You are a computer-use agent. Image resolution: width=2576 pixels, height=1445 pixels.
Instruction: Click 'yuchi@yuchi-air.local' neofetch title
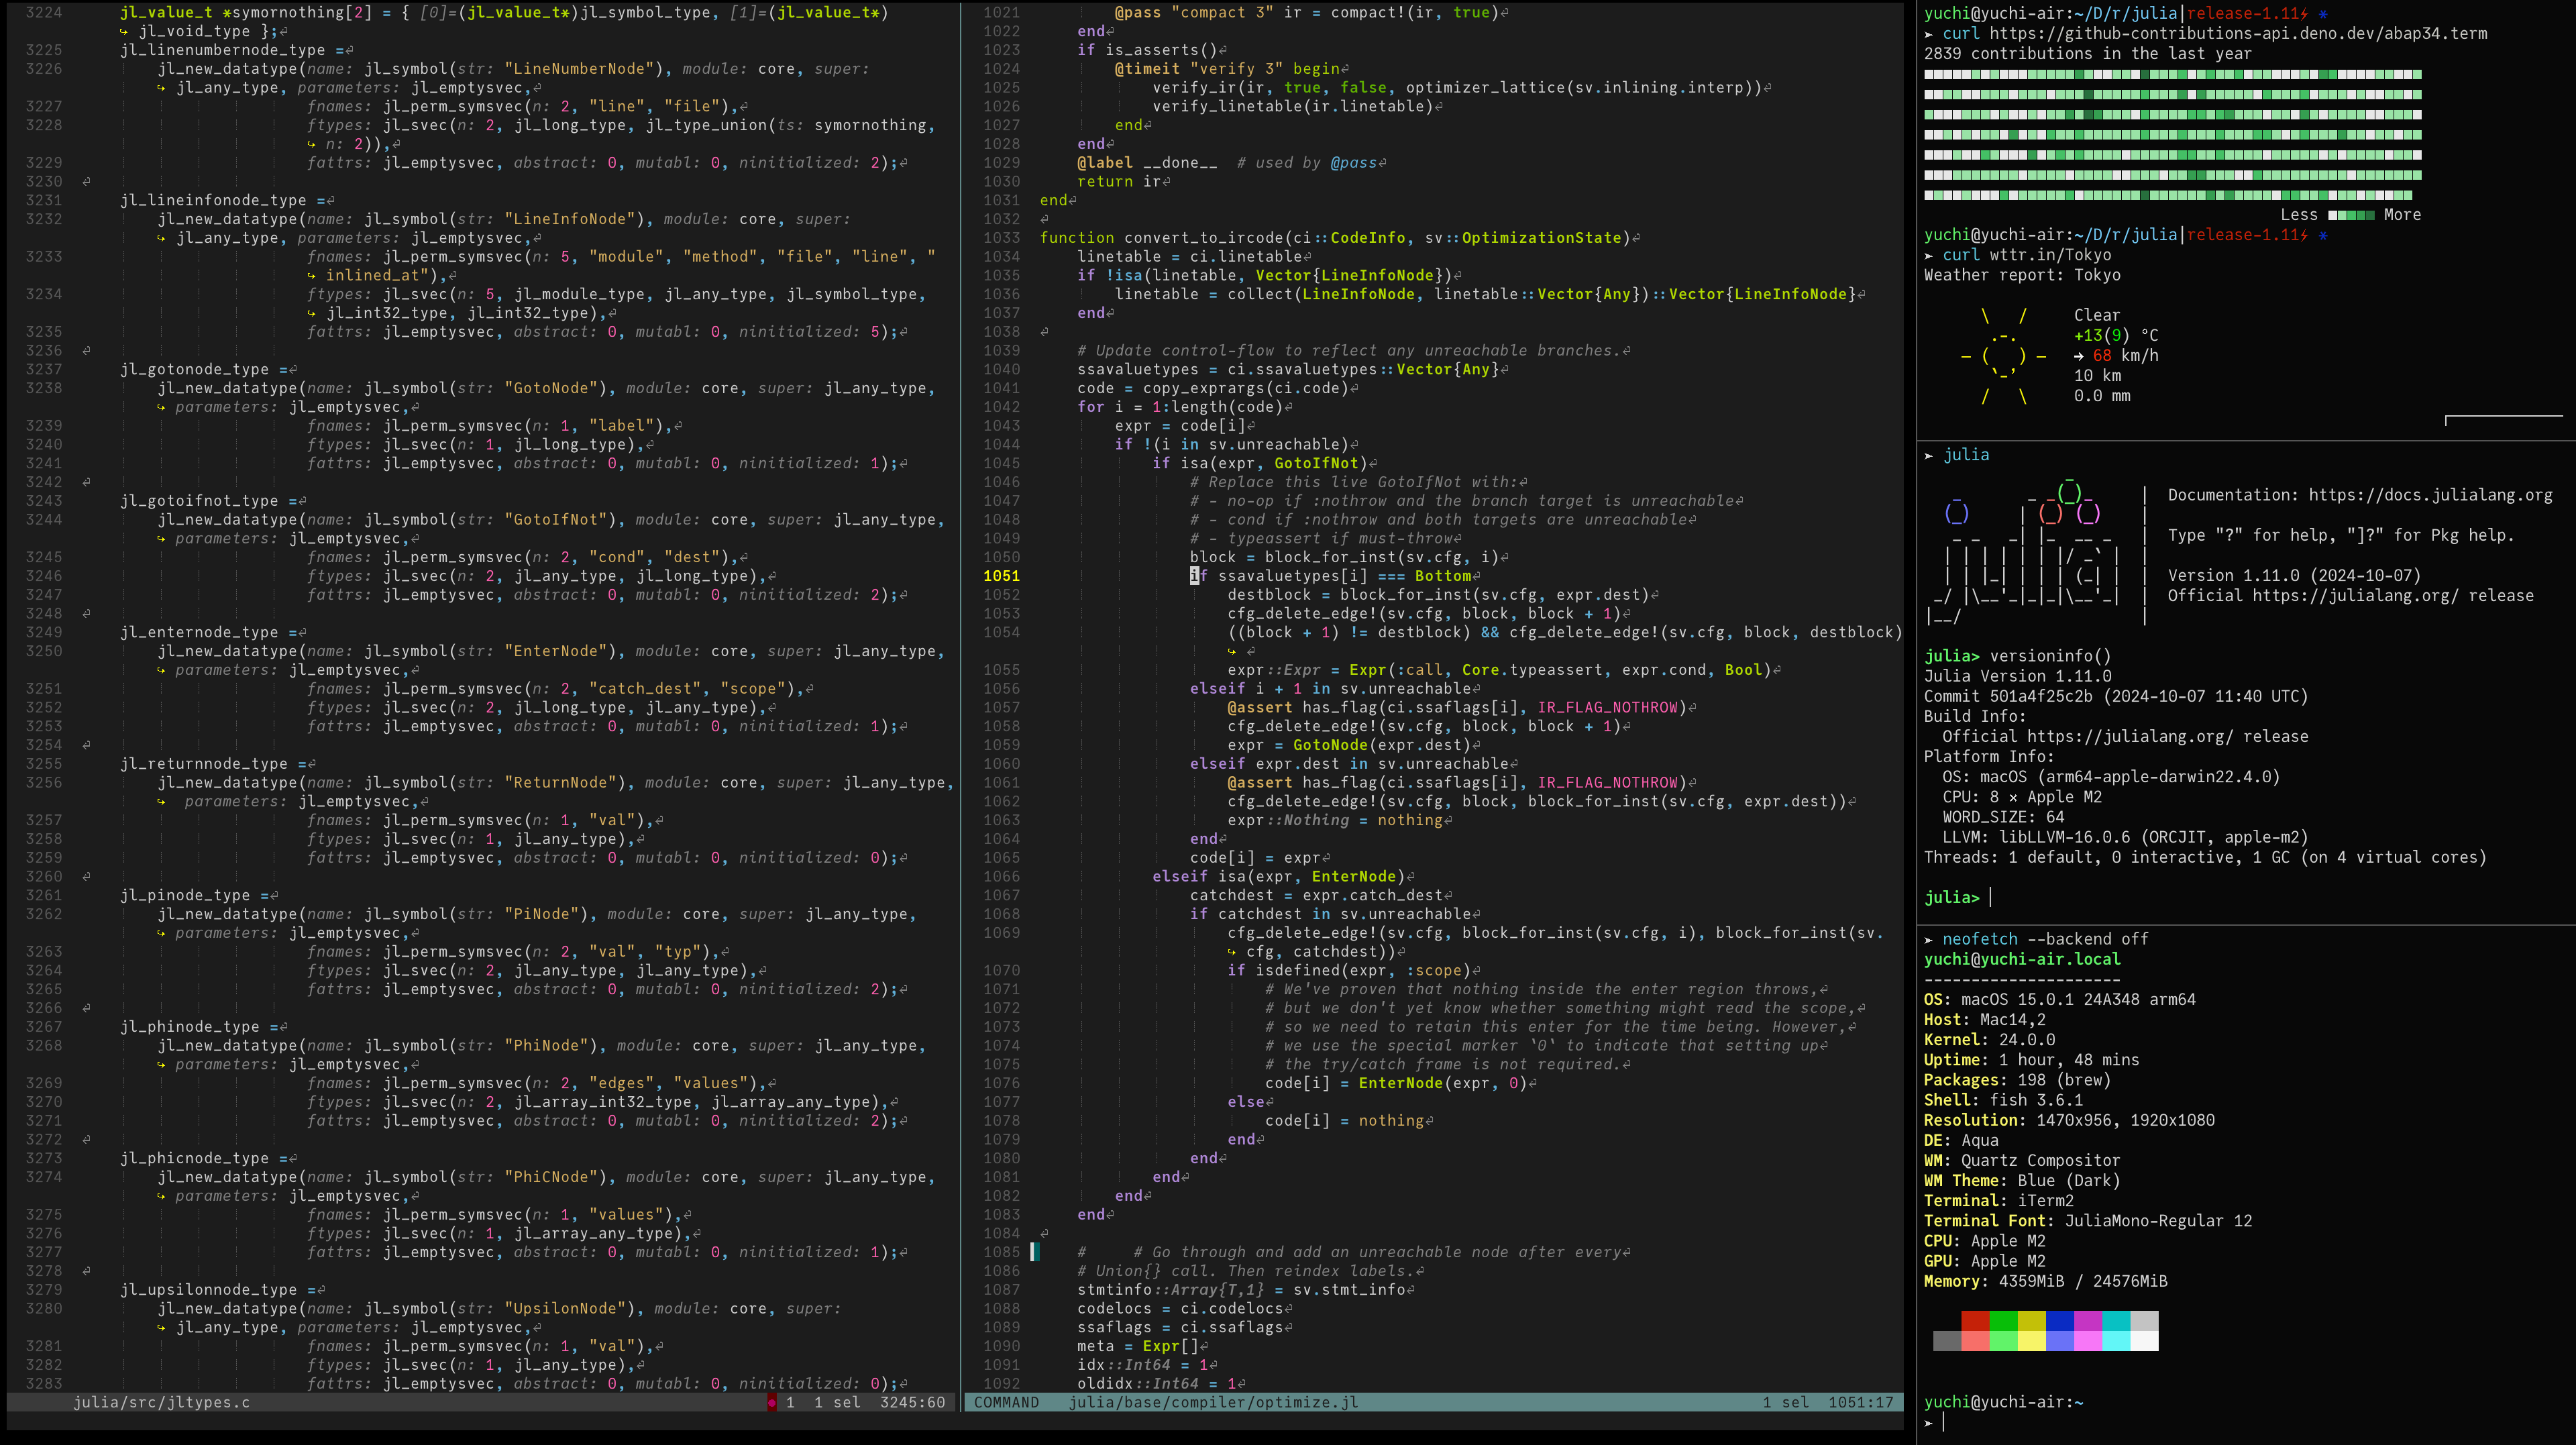coord(2022,959)
